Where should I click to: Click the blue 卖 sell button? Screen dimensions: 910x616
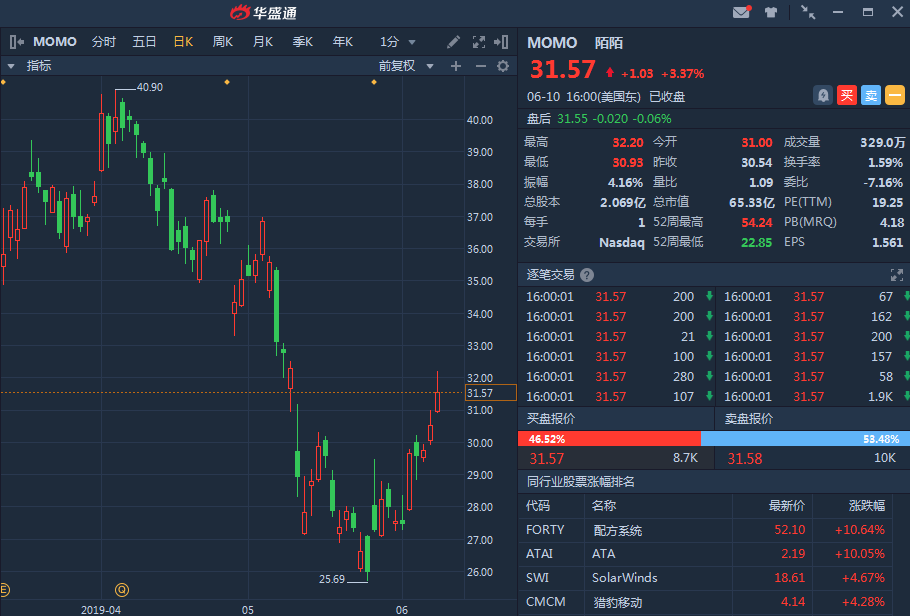pyautogui.click(x=871, y=95)
